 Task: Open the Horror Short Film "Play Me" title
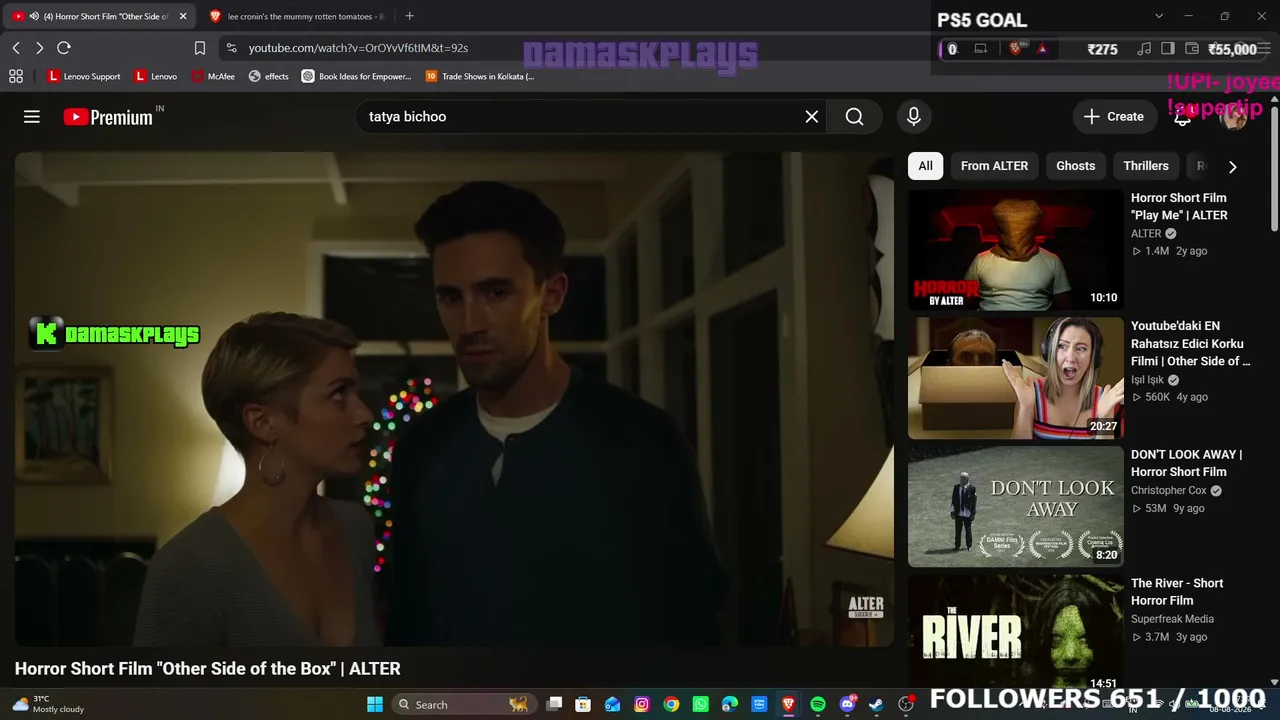[x=1179, y=206]
